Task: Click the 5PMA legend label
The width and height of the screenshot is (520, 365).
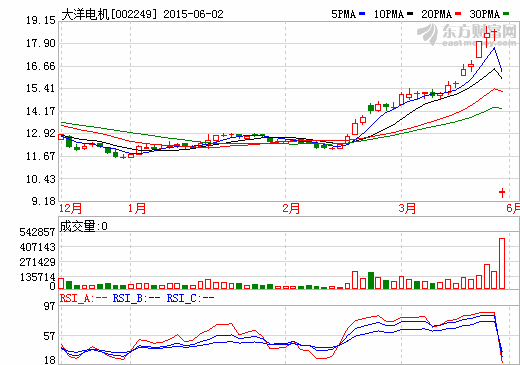Action: pyautogui.click(x=344, y=14)
